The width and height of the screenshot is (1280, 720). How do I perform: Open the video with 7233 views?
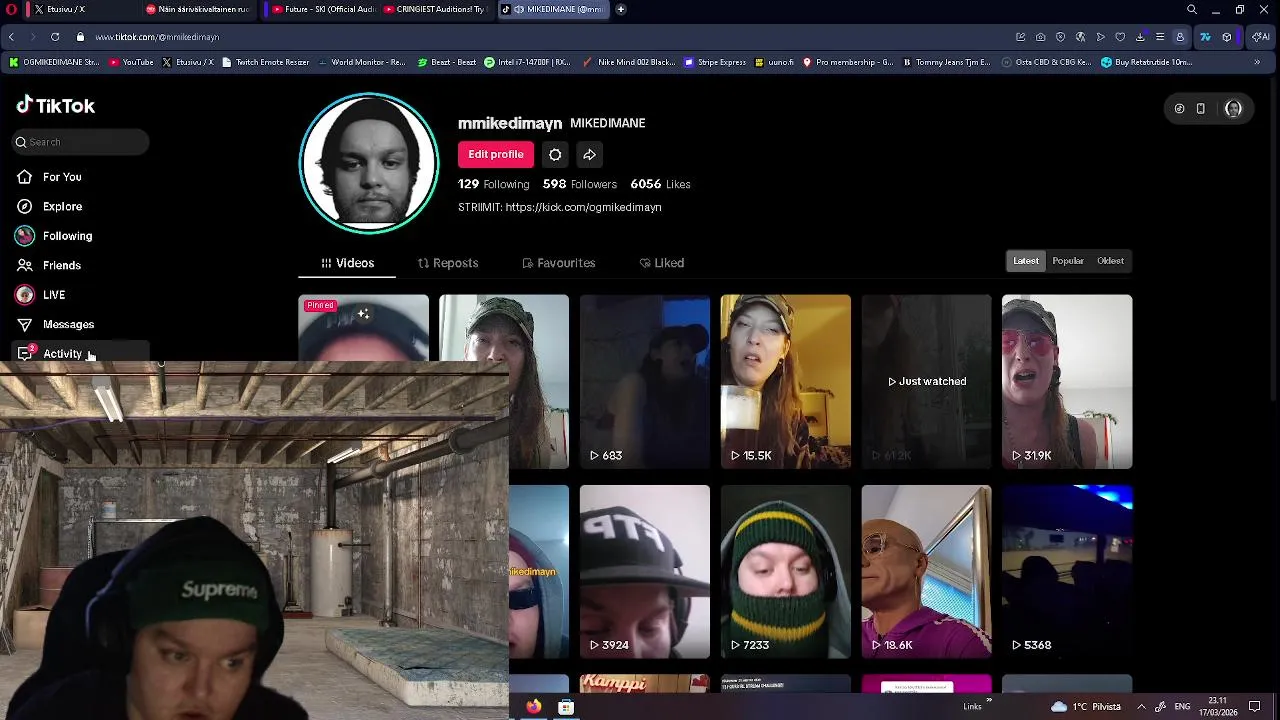coord(785,572)
